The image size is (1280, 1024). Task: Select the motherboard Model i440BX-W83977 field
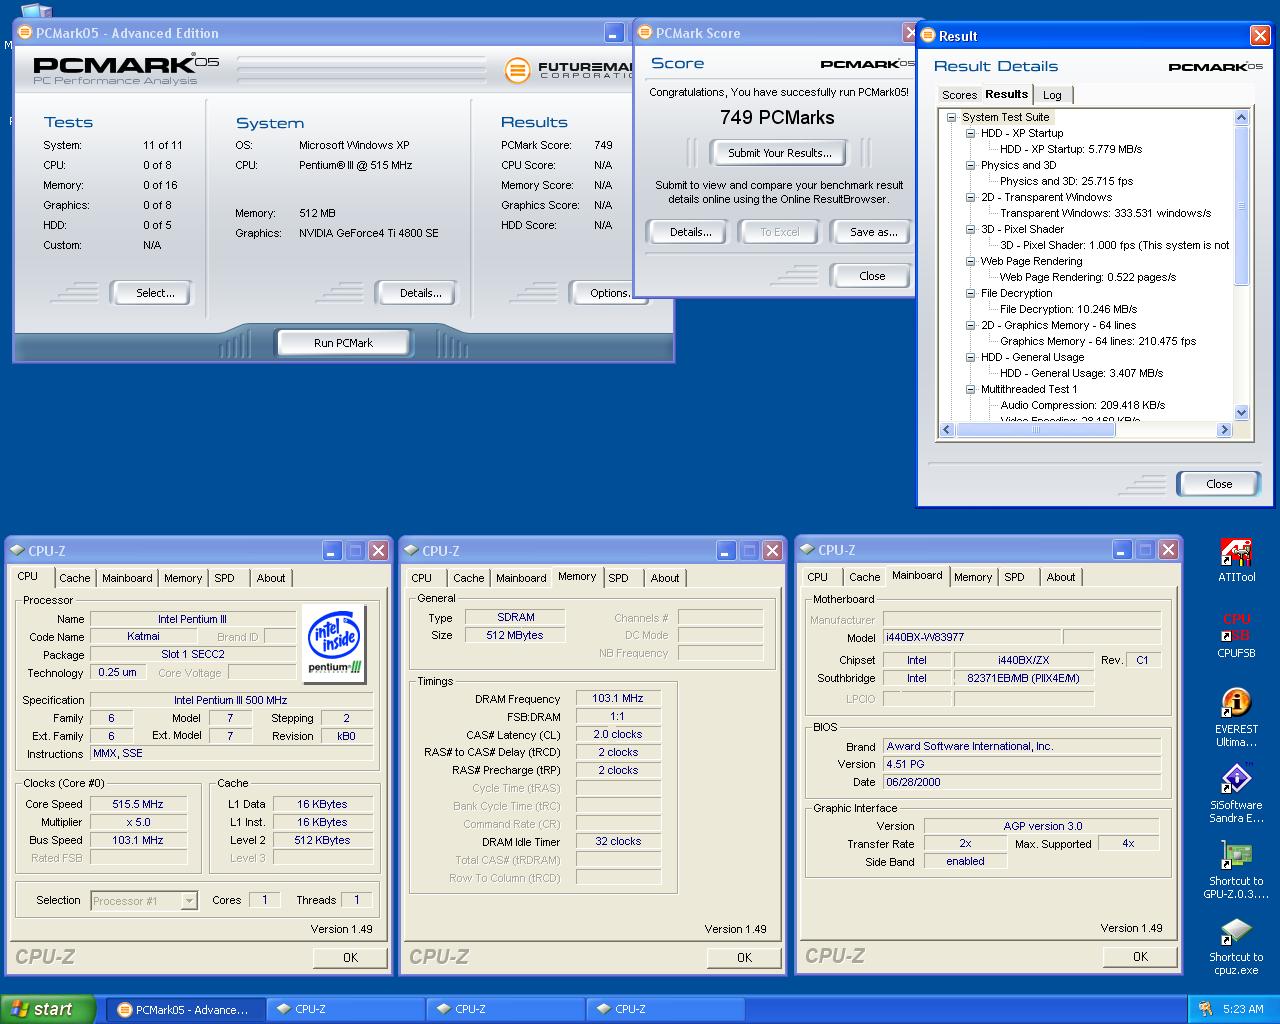coord(970,637)
